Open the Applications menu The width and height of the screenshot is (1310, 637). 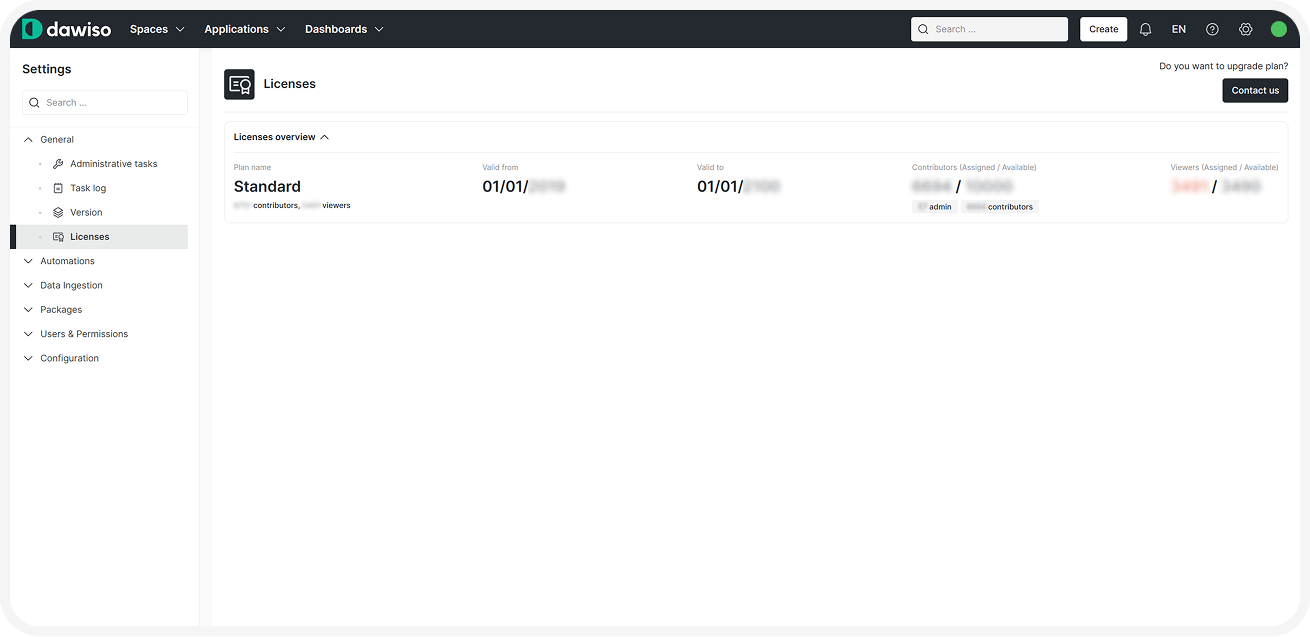(x=244, y=29)
